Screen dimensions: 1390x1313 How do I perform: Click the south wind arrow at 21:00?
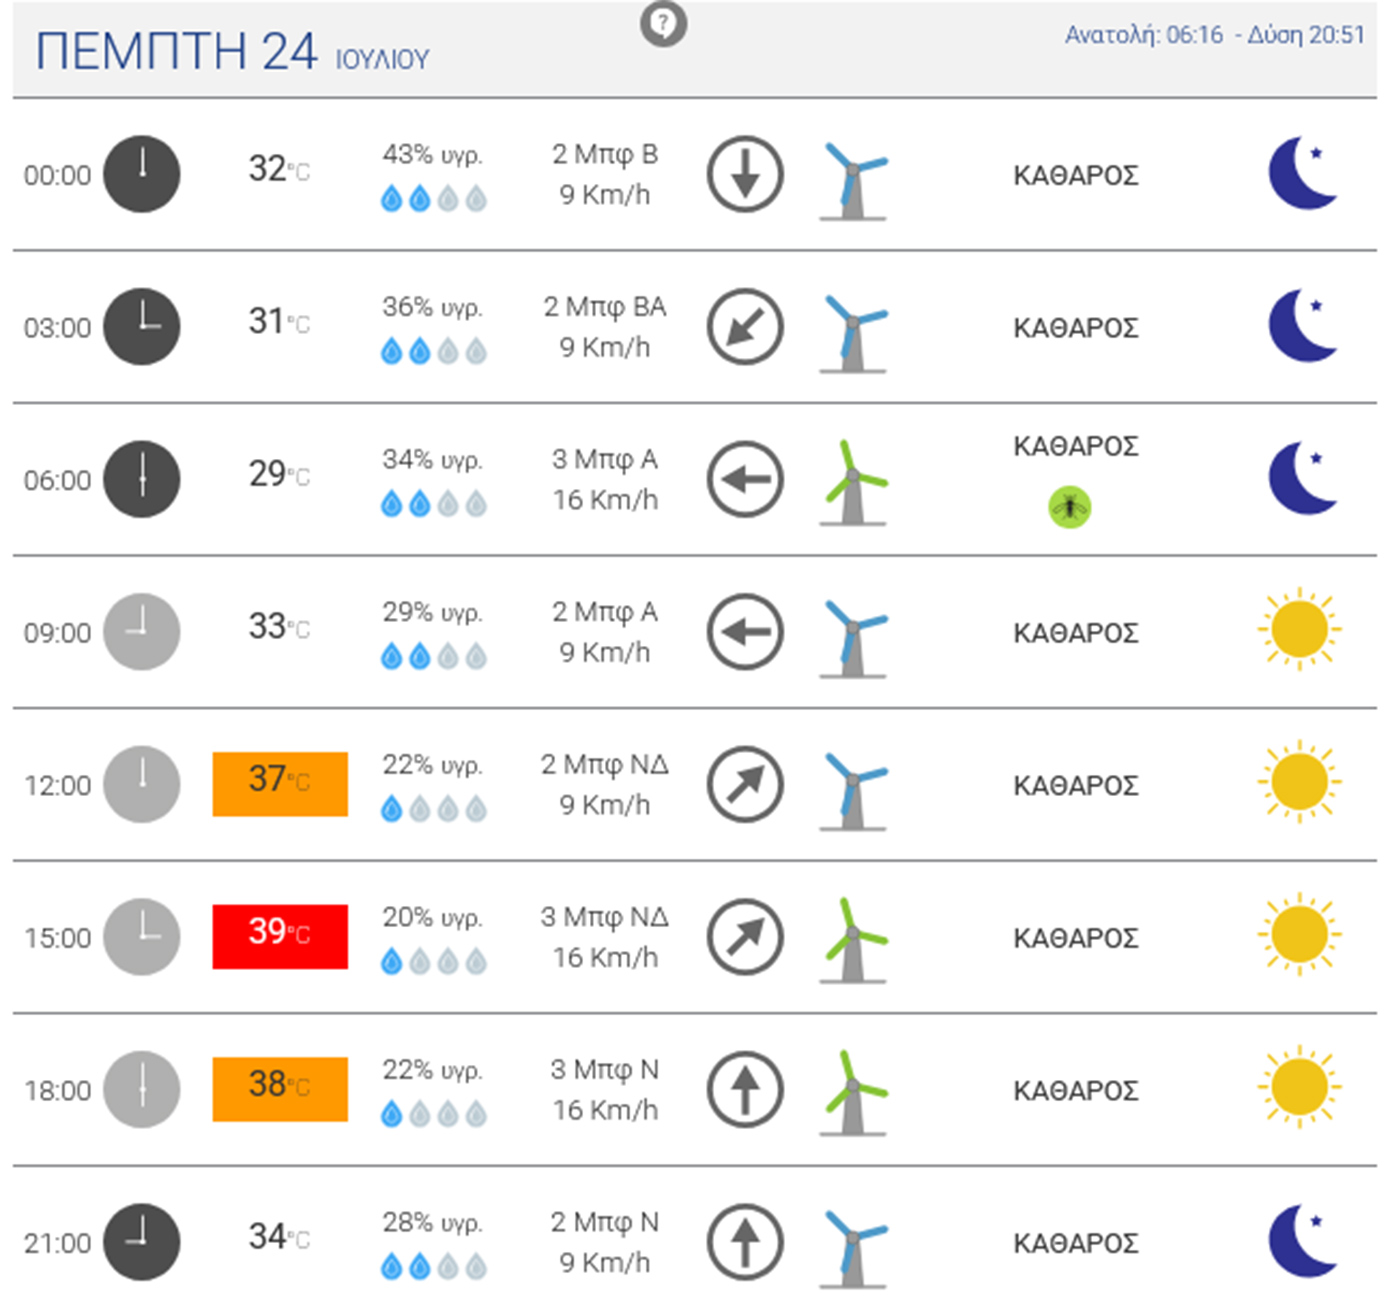pyautogui.click(x=745, y=1242)
